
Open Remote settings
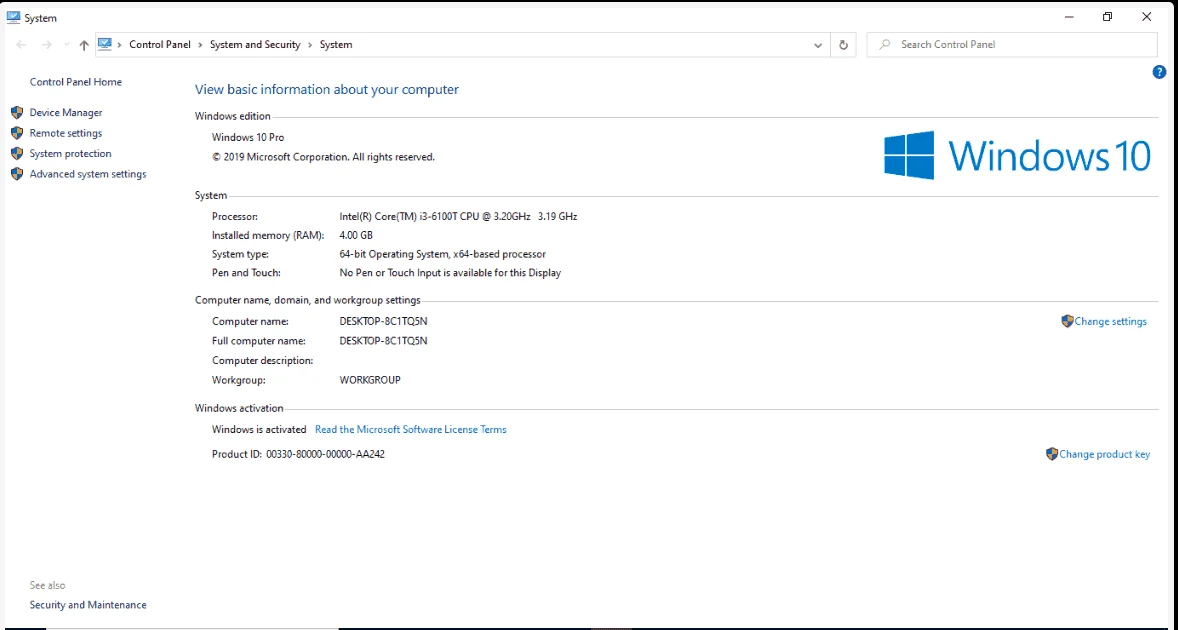[x=65, y=133]
